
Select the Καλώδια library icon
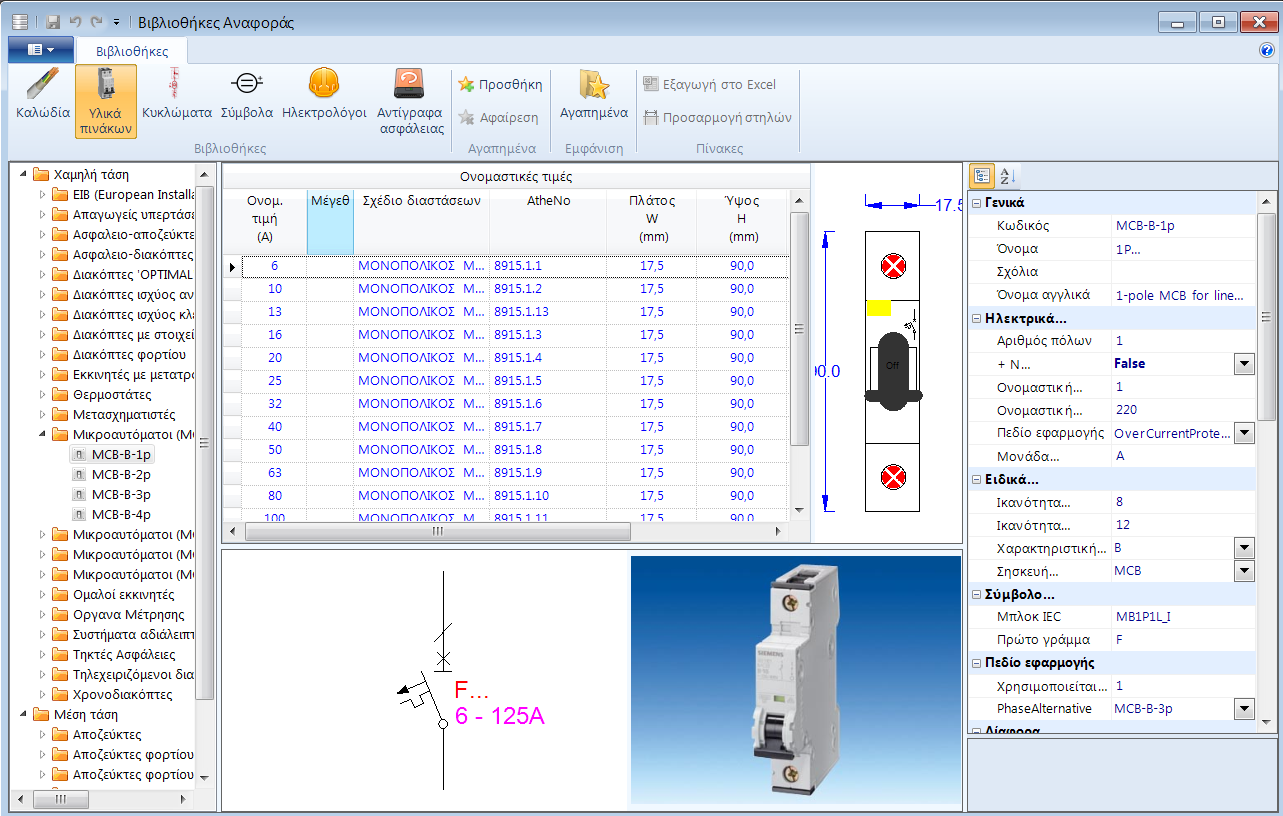point(39,95)
